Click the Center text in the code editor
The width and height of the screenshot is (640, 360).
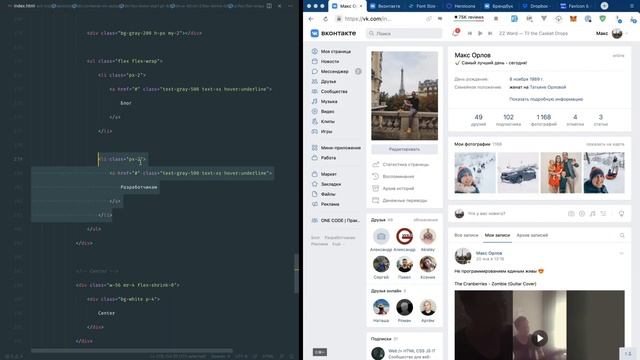tap(106, 313)
